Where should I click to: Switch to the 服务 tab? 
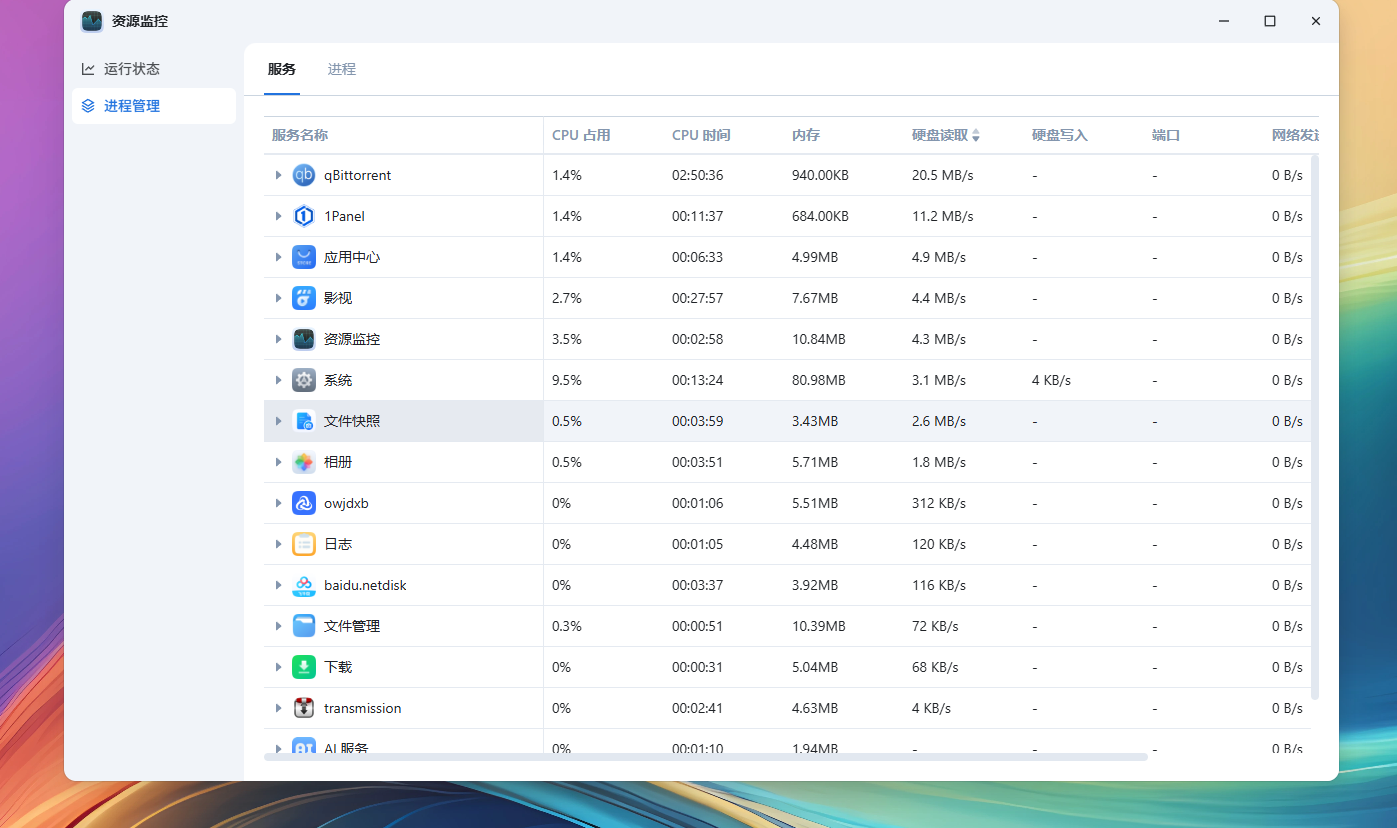pos(282,69)
